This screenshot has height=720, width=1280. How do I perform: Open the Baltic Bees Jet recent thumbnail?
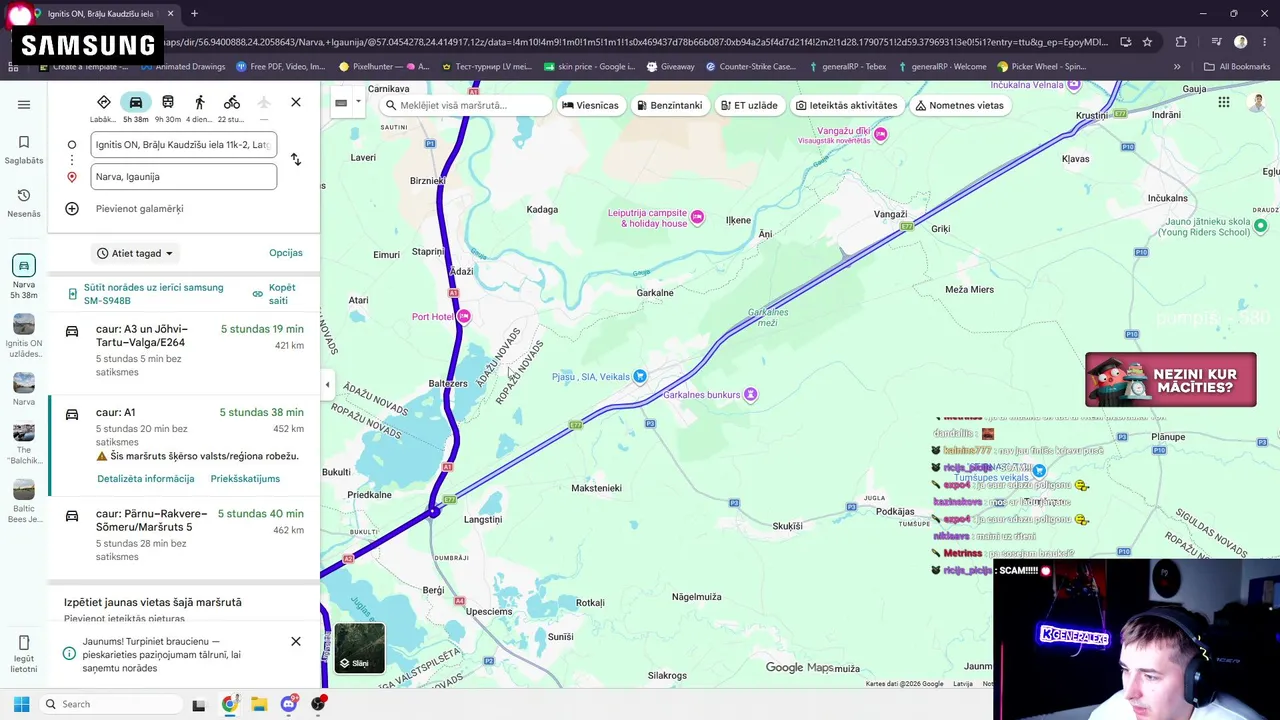[x=24, y=502]
